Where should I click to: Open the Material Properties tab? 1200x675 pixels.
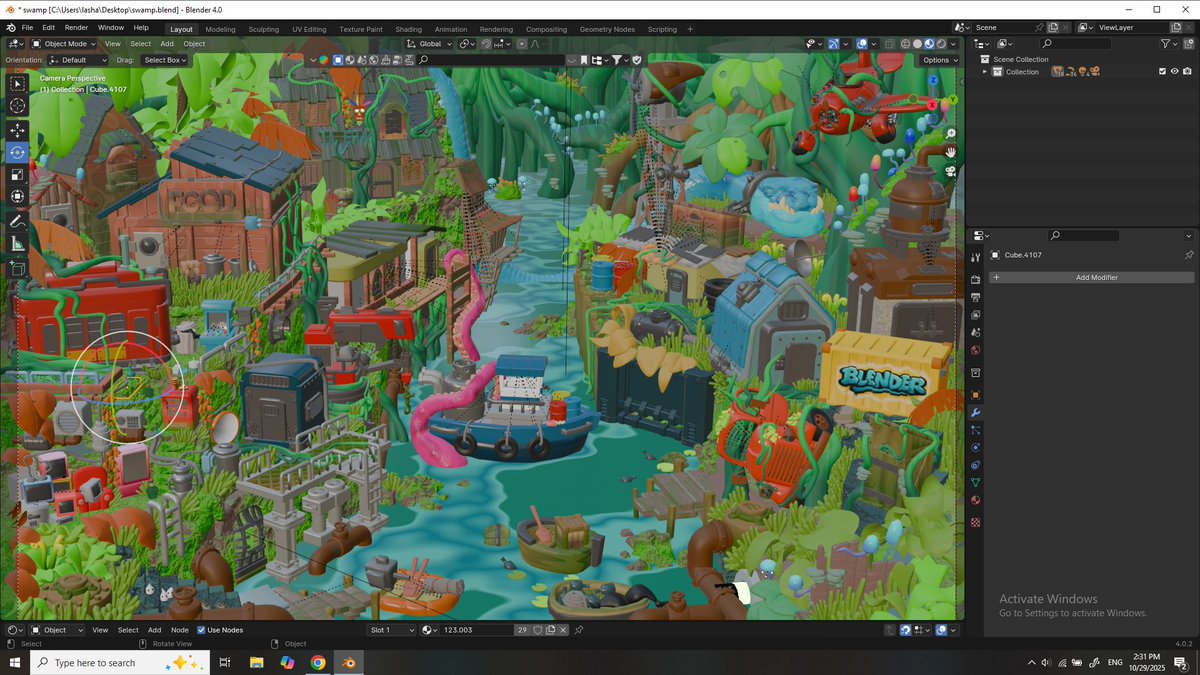[x=976, y=500]
